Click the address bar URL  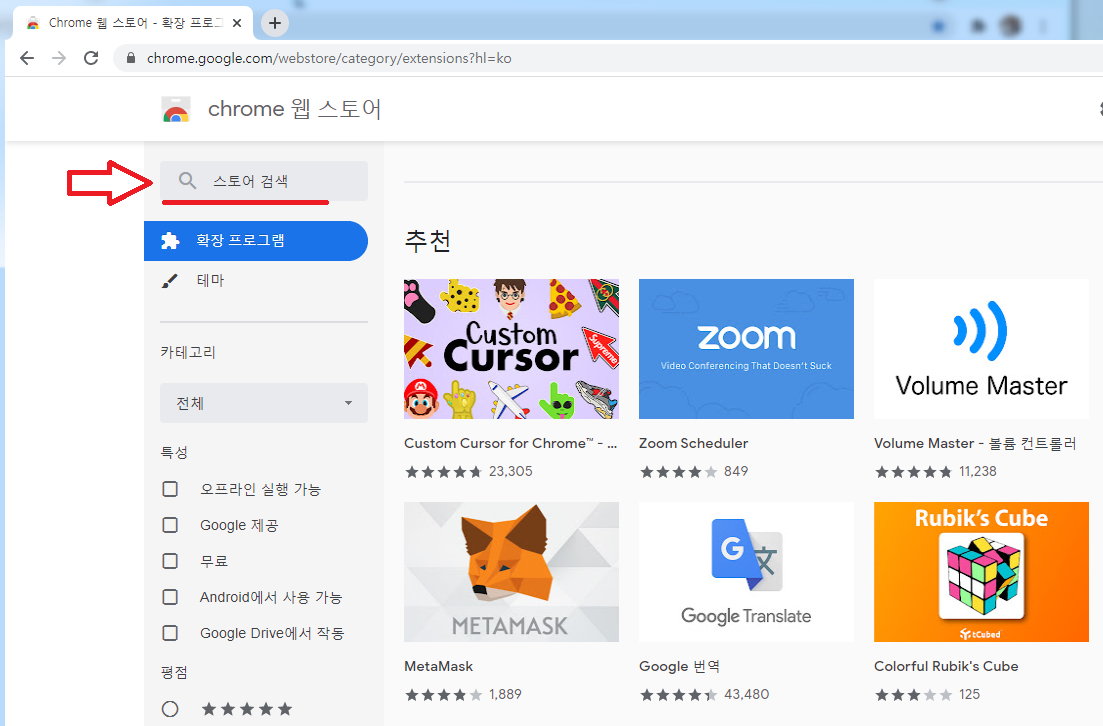(329, 58)
